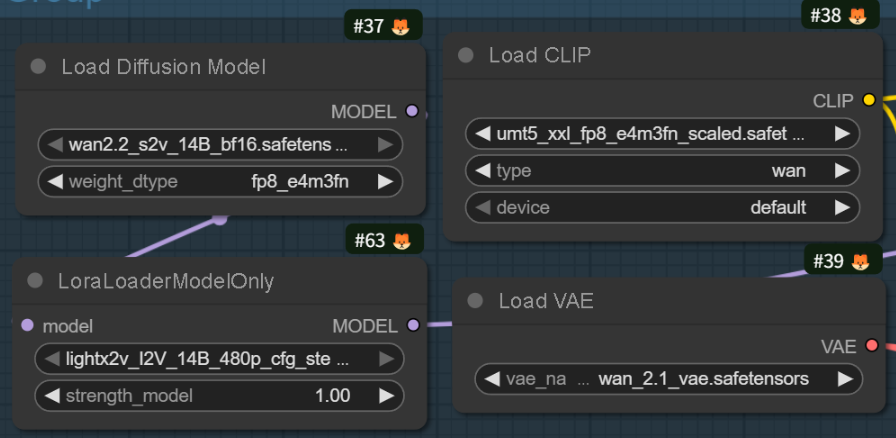Click the left arrow on umt5_xxl CLIP name
Screen dimensions: 896x438
tap(483, 134)
